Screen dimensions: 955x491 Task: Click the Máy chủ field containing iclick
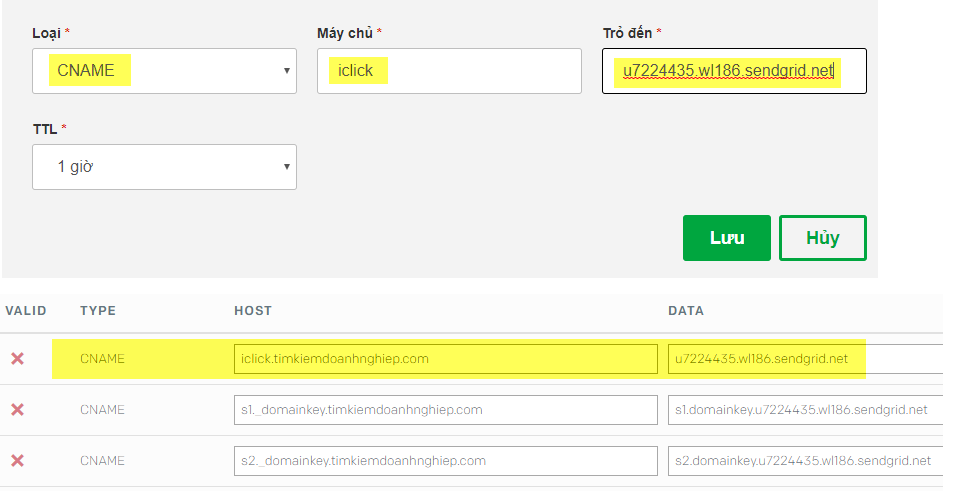[x=449, y=71]
